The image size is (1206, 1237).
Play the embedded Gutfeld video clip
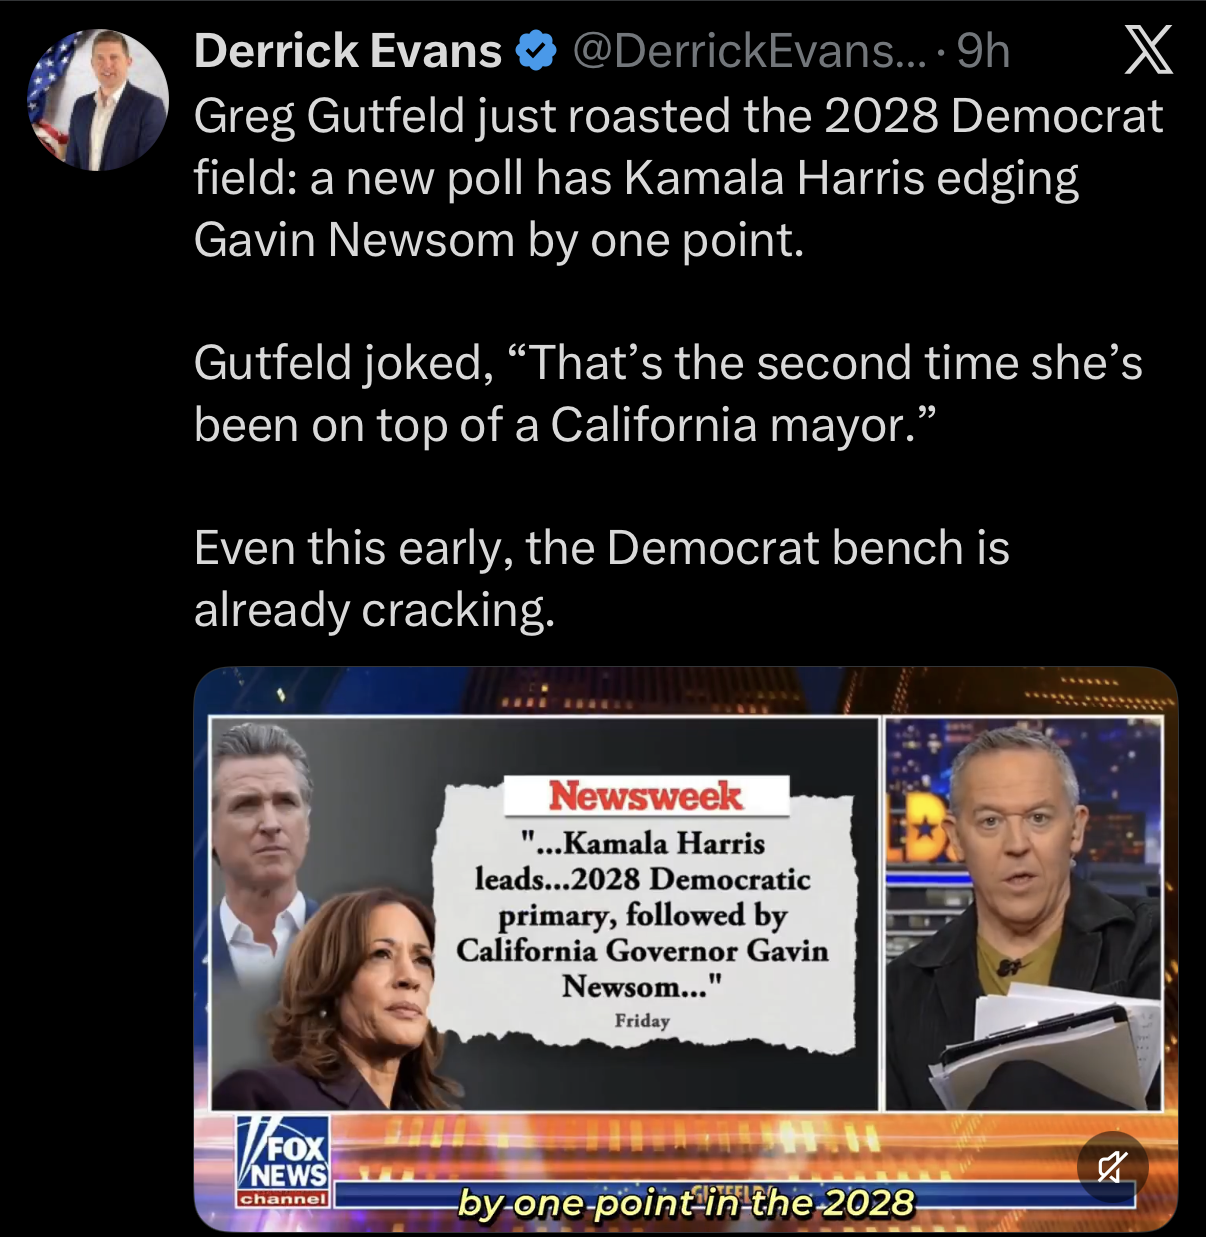(x=686, y=949)
